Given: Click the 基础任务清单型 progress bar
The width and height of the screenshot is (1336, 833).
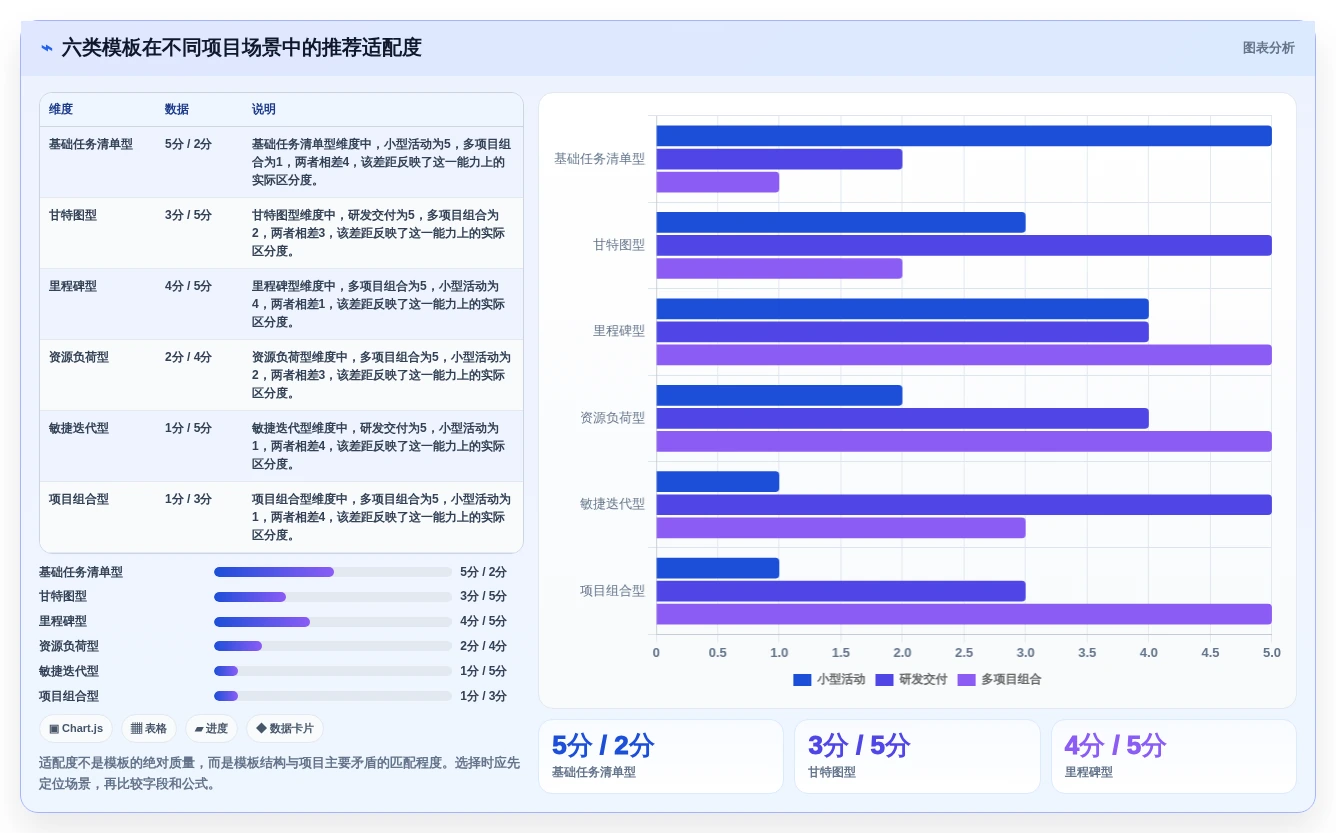Looking at the screenshot, I should [333, 572].
